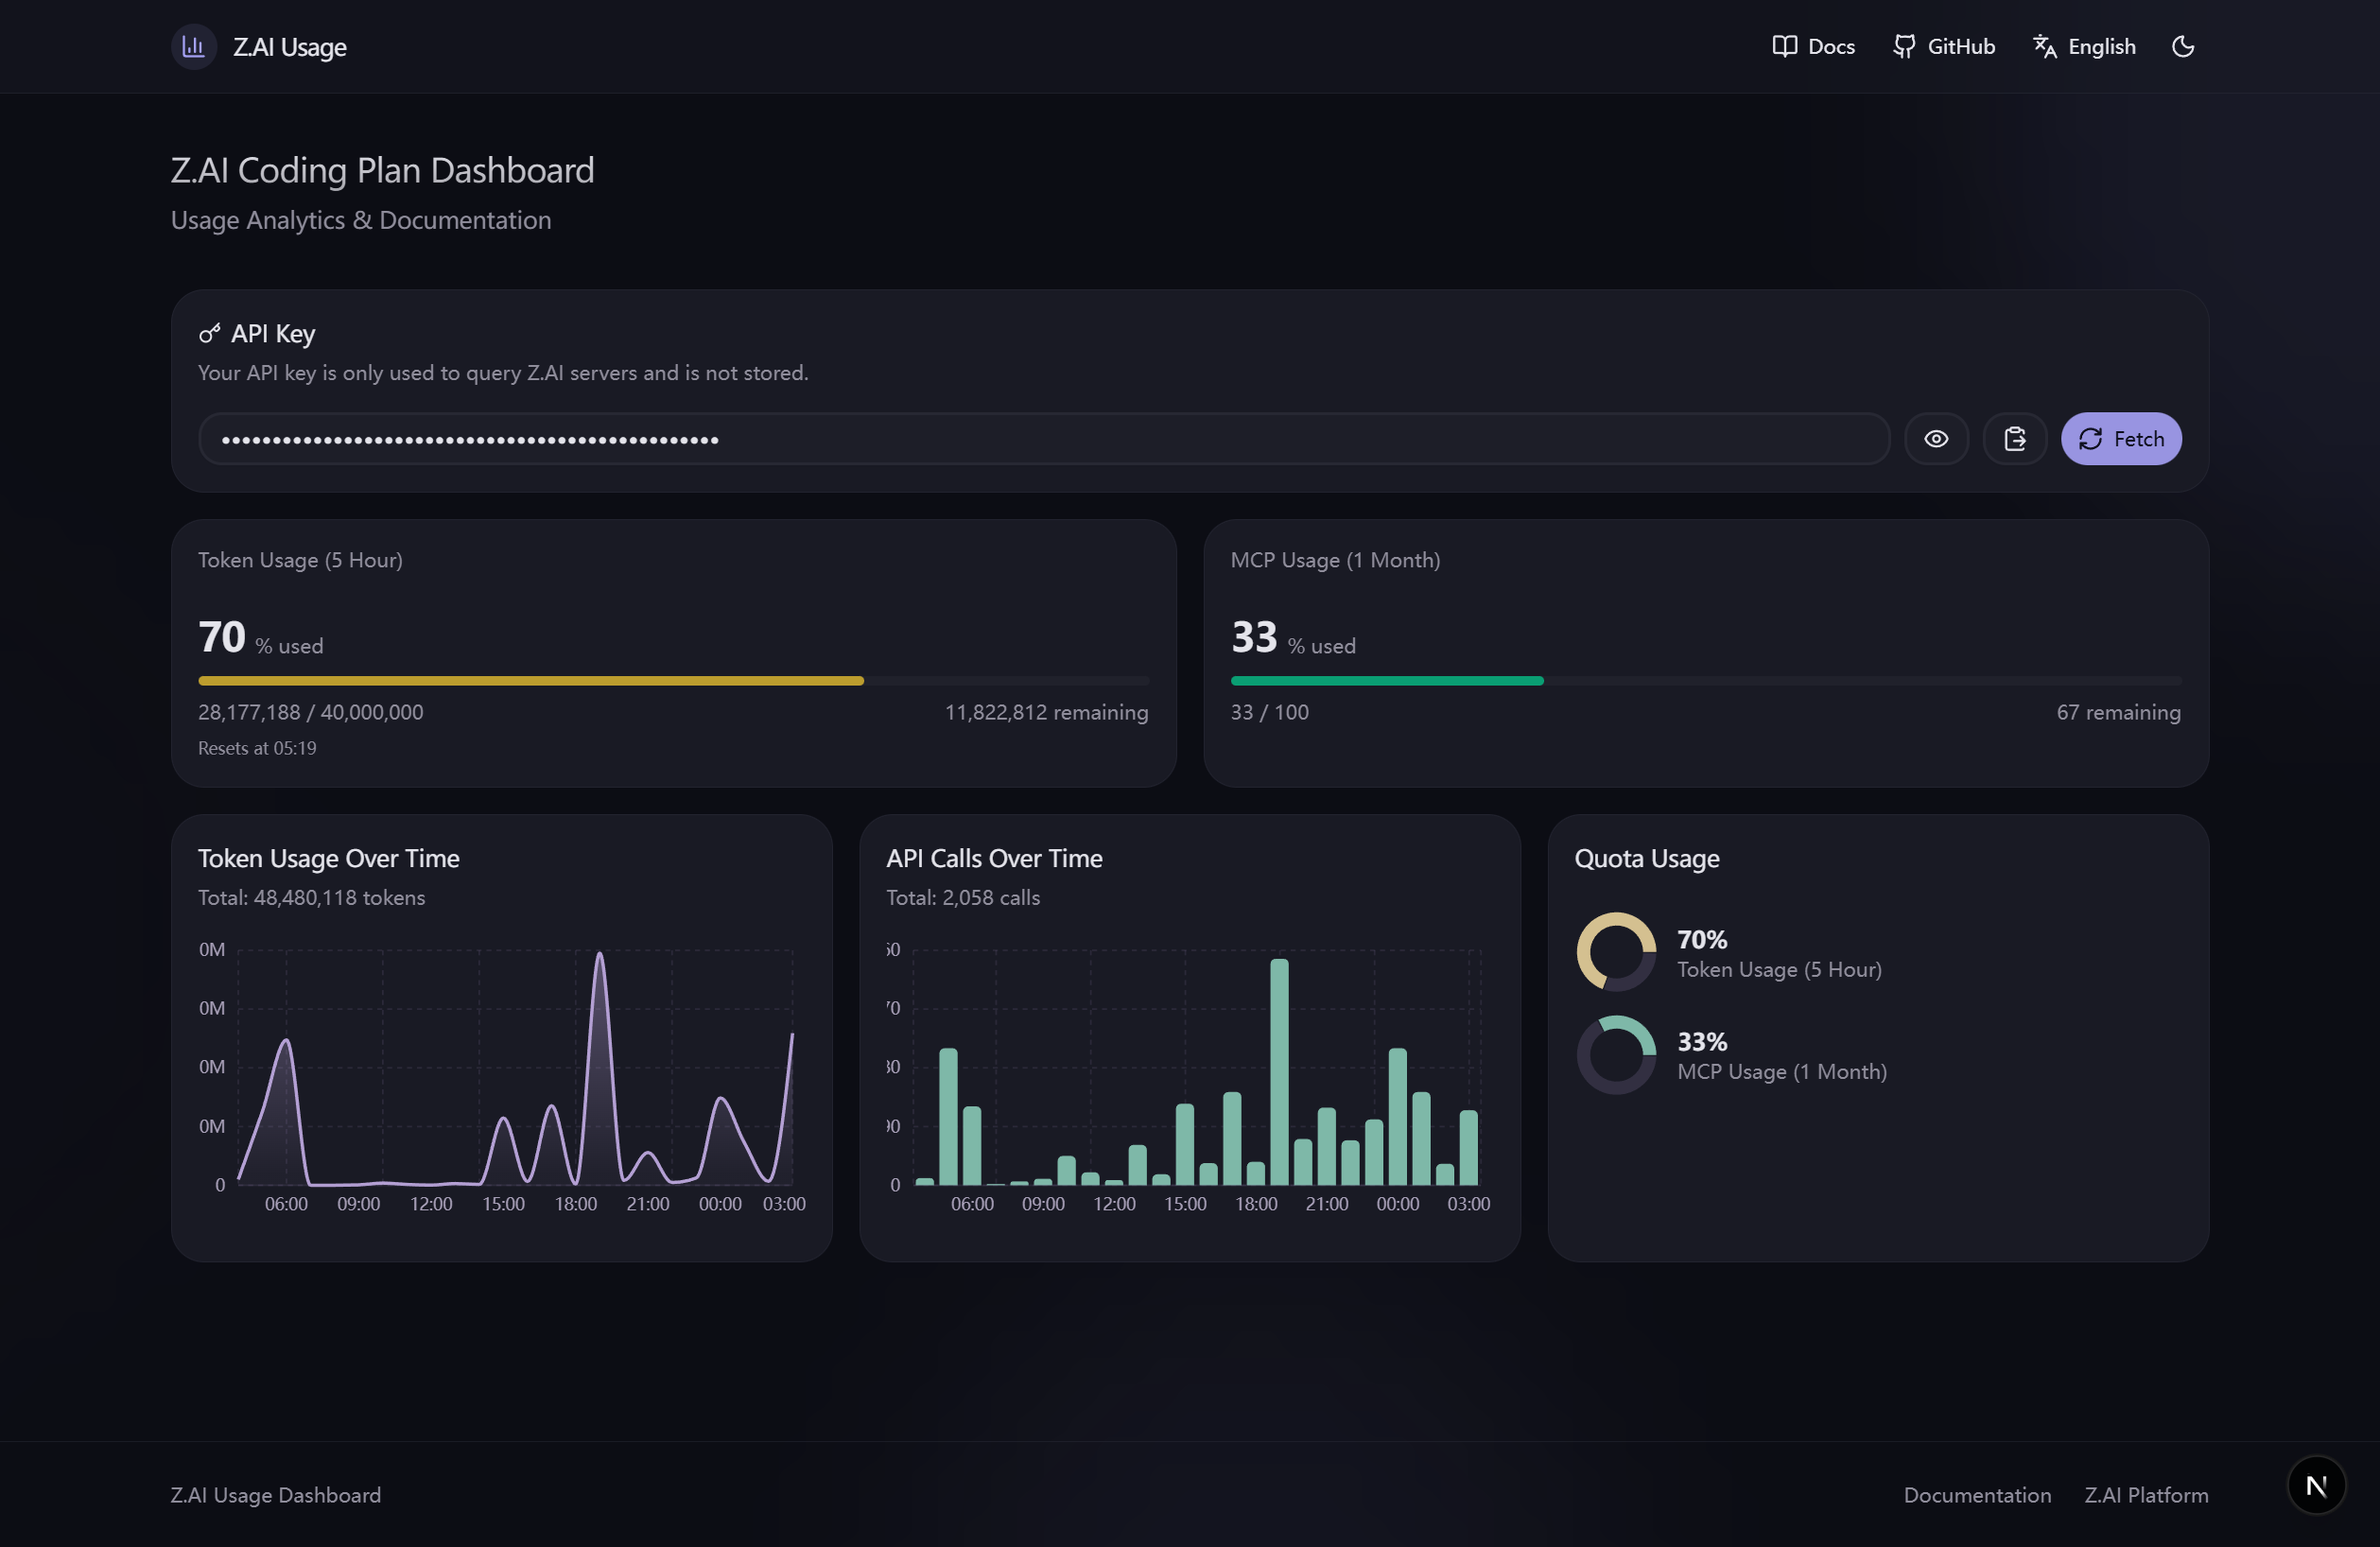Click "28,177,188 / 40,000,000" value
This screenshot has width=2380, height=1547.
[x=311, y=712]
